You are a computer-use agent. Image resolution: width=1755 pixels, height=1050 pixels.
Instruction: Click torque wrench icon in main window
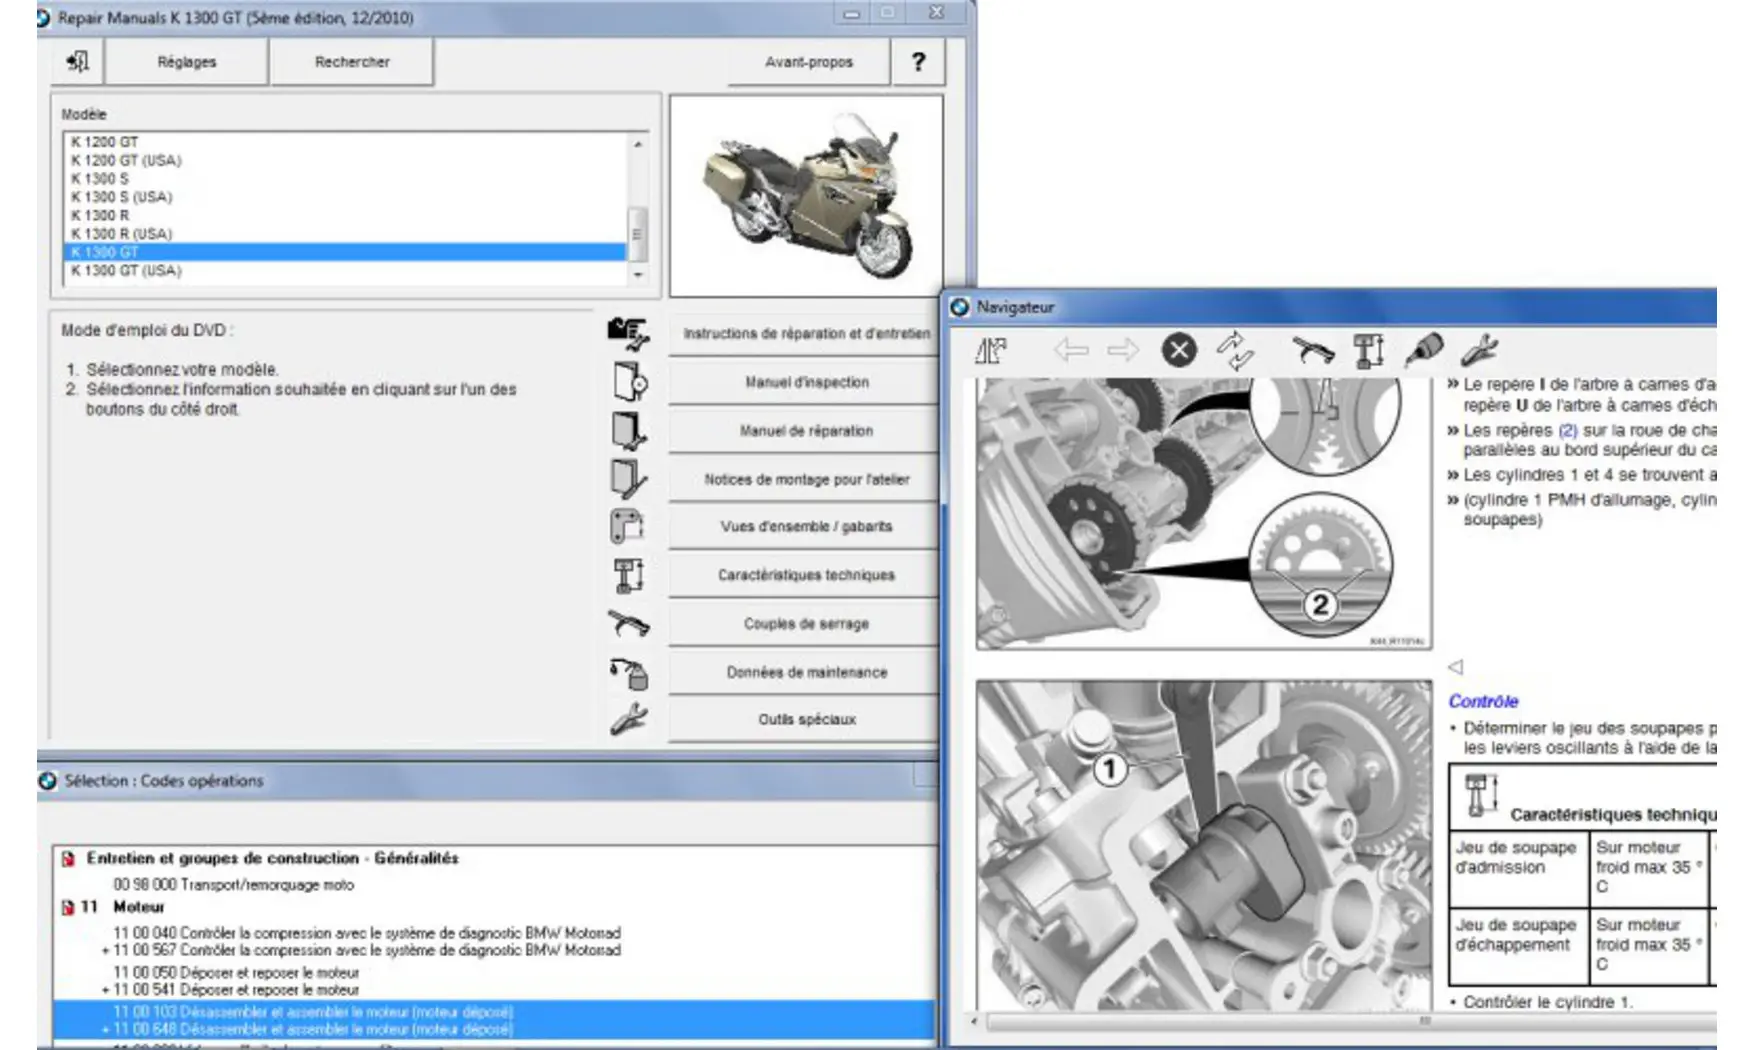[x=629, y=624]
